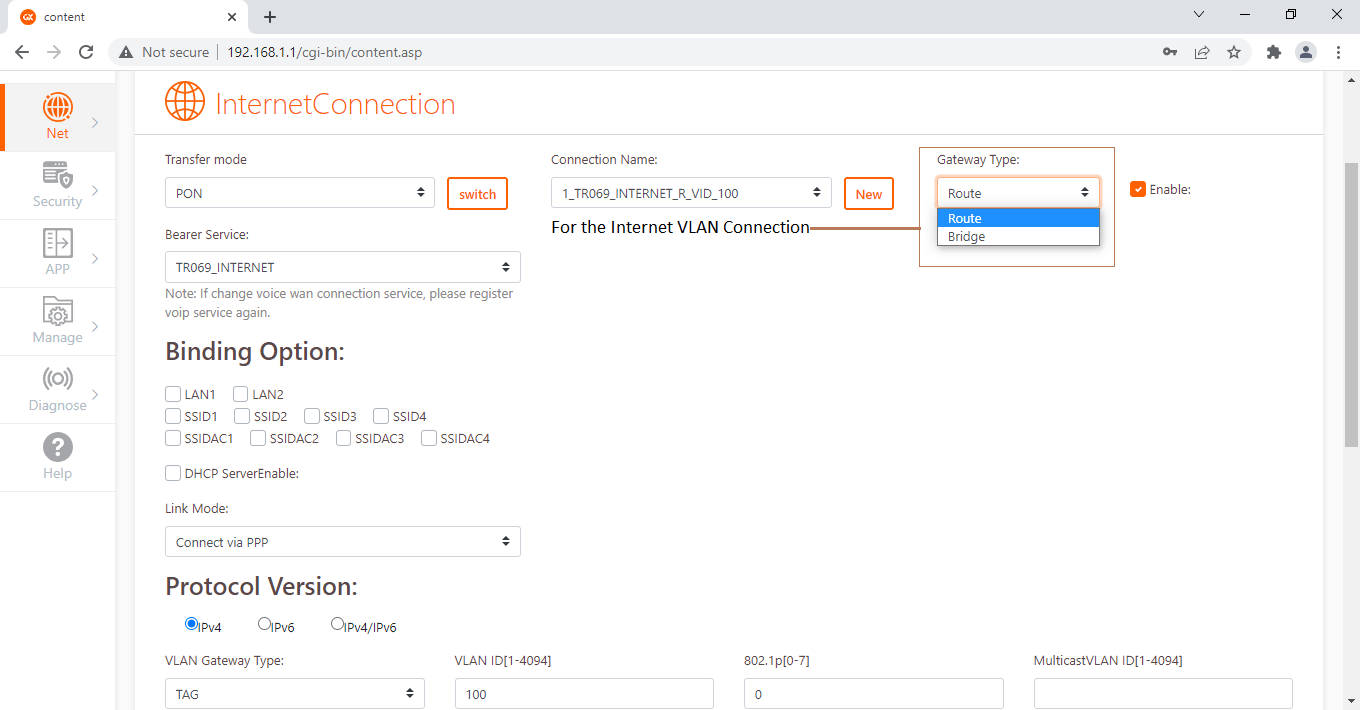The width and height of the screenshot is (1360, 710).
Task: Enable DHCP ServerEnable
Action: [x=172, y=473]
